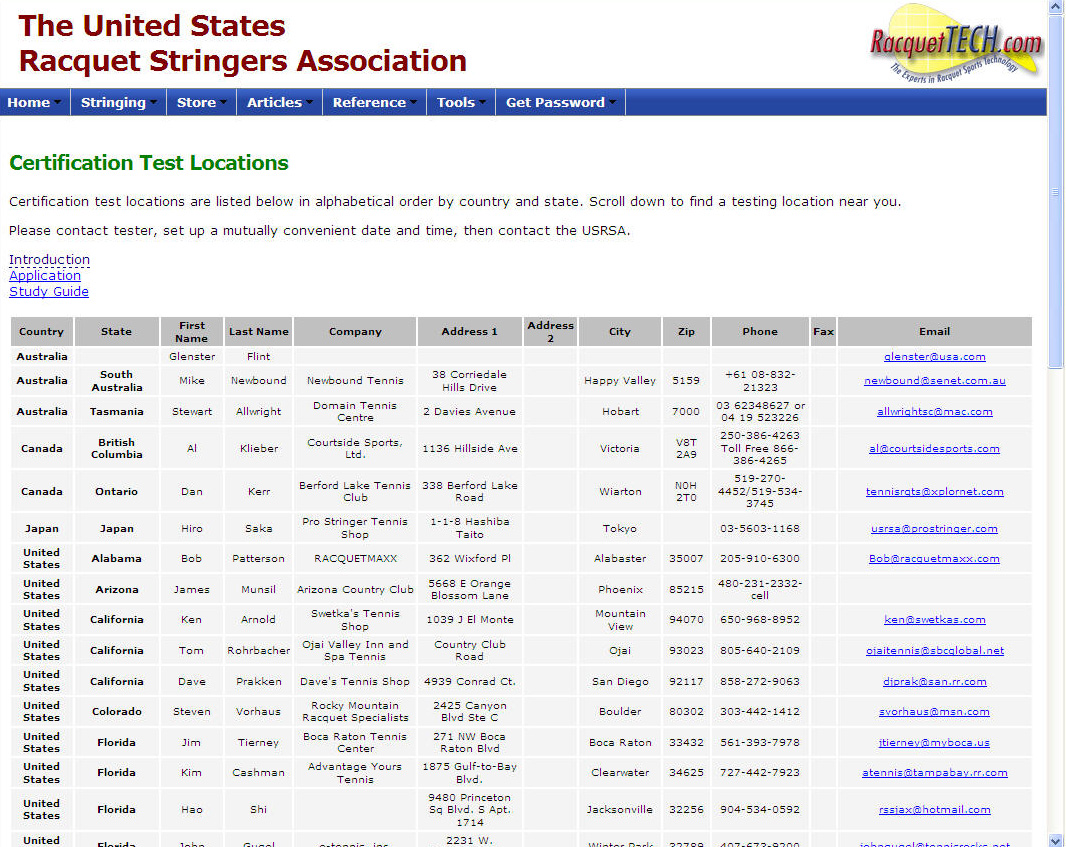Email glenster@usa.com

[x=934, y=357]
